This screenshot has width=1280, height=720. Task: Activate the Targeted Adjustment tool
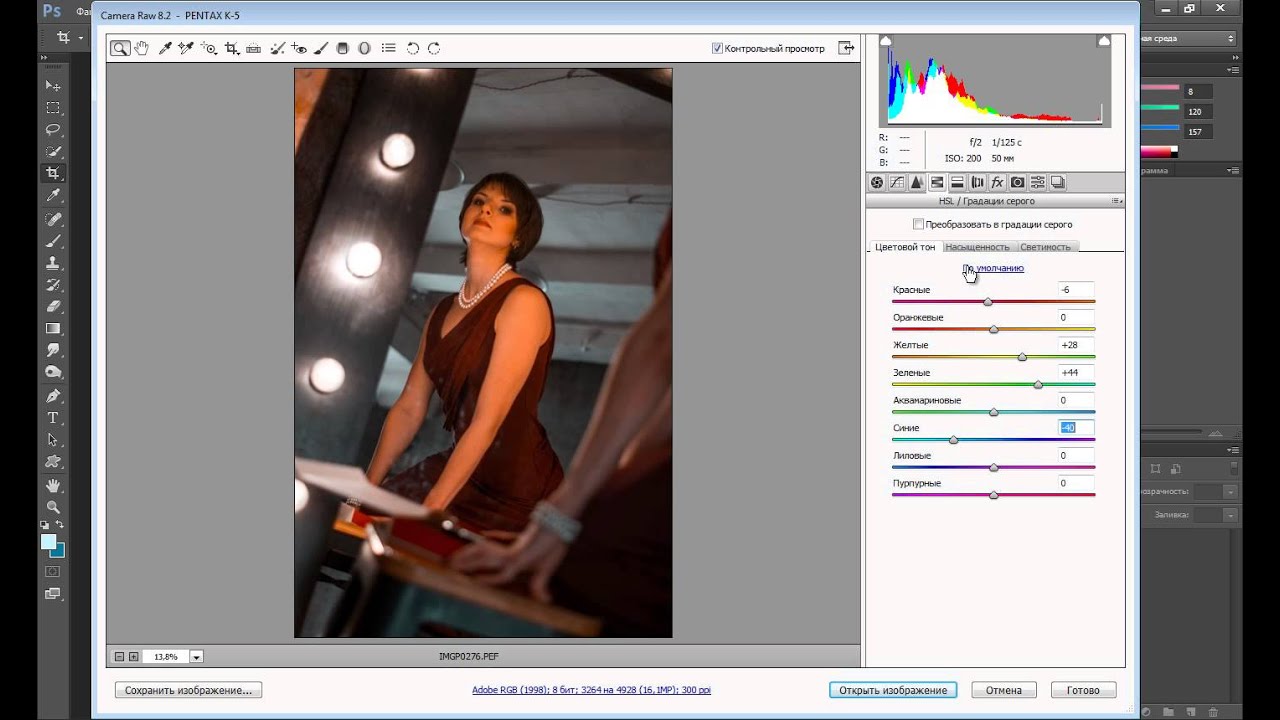(x=209, y=48)
